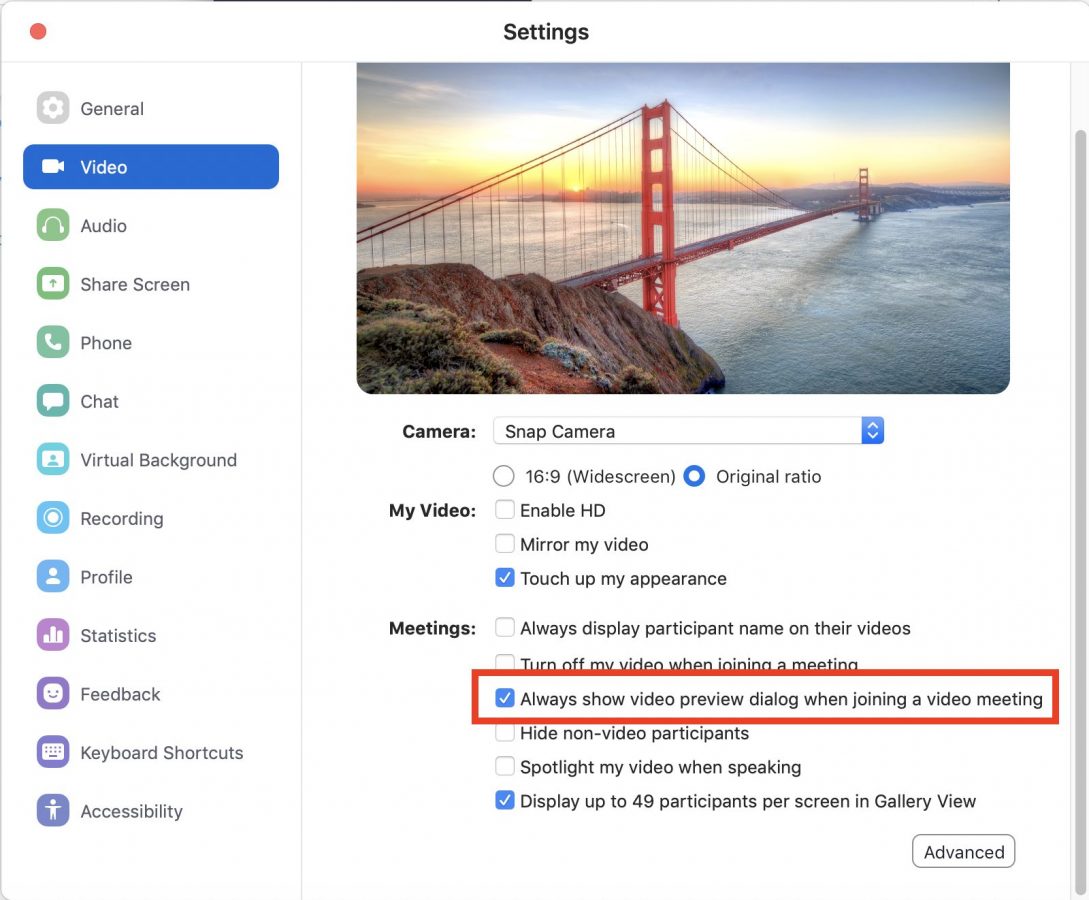Click the Phone handset icon
The height and width of the screenshot is (900, 1089).
pyautogui.click(x=53, y=342)
